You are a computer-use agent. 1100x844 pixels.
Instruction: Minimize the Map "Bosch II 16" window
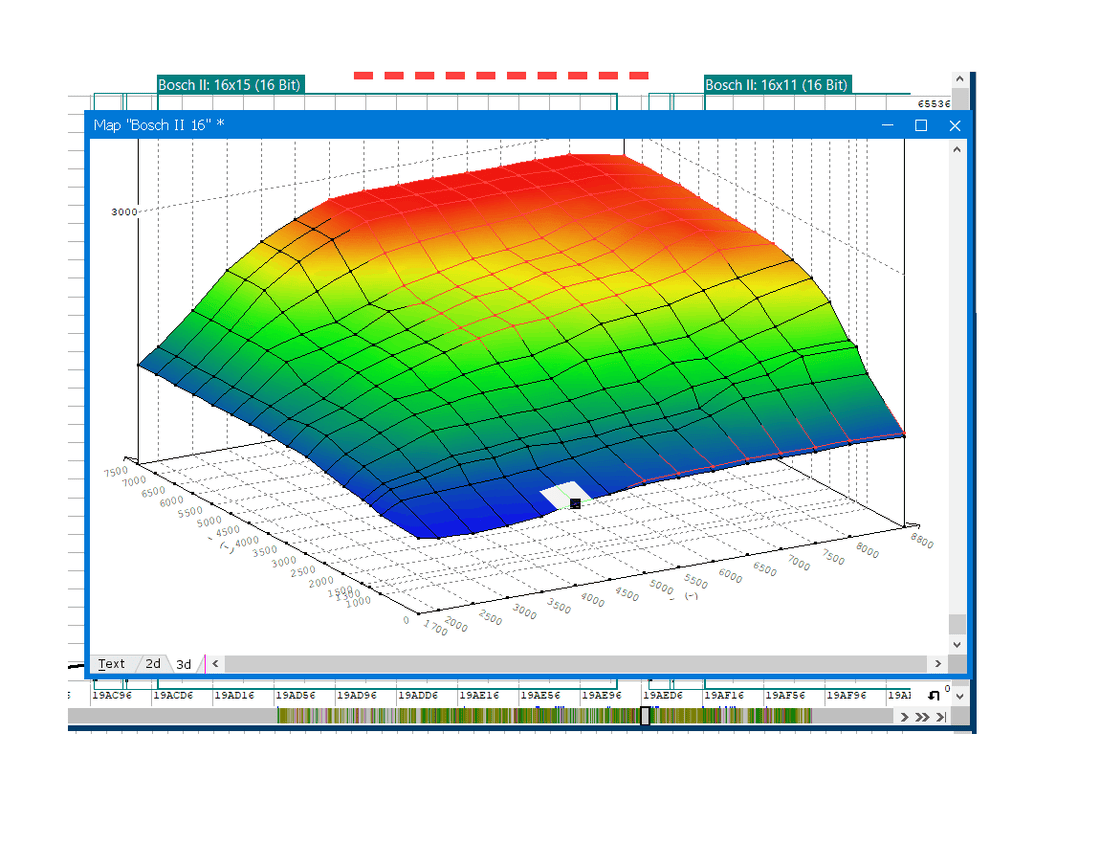tap(888, 125)
